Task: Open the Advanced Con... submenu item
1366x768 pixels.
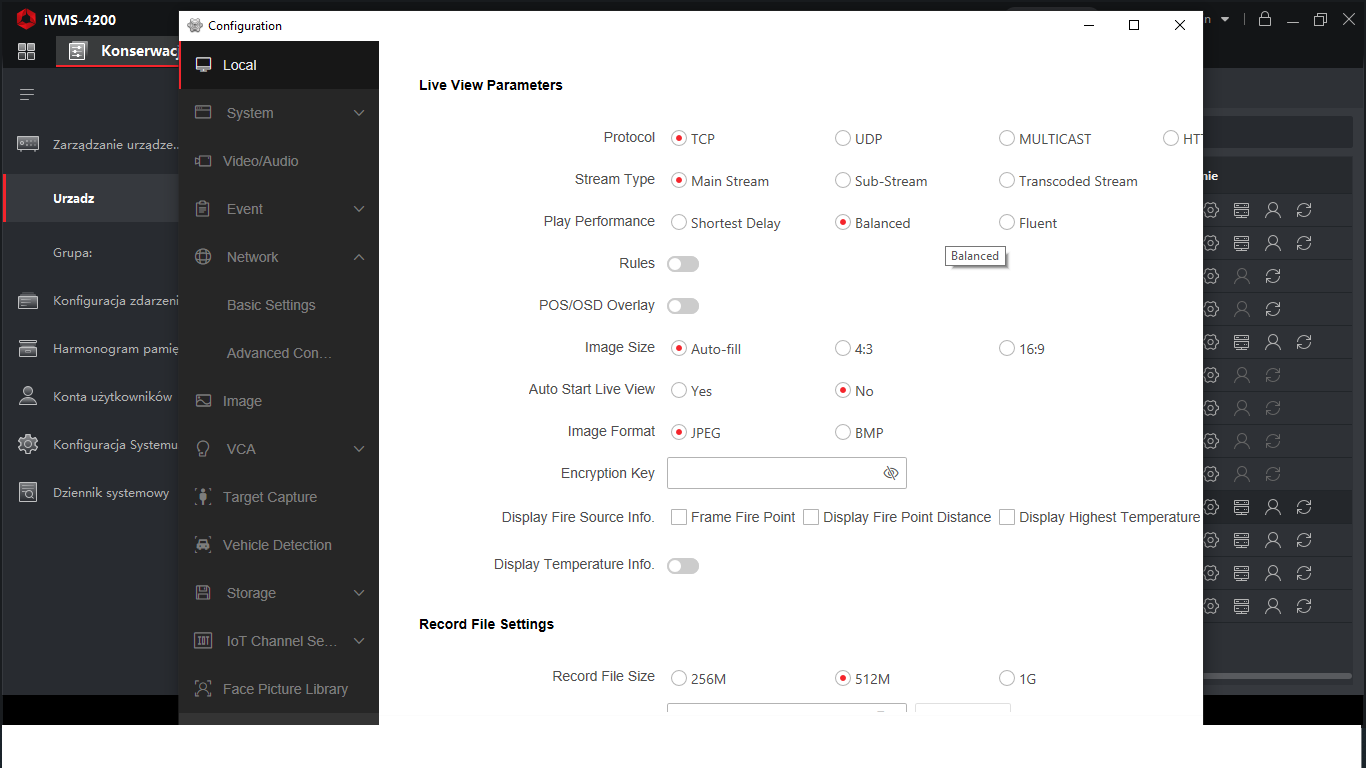Action: [279, 353]
